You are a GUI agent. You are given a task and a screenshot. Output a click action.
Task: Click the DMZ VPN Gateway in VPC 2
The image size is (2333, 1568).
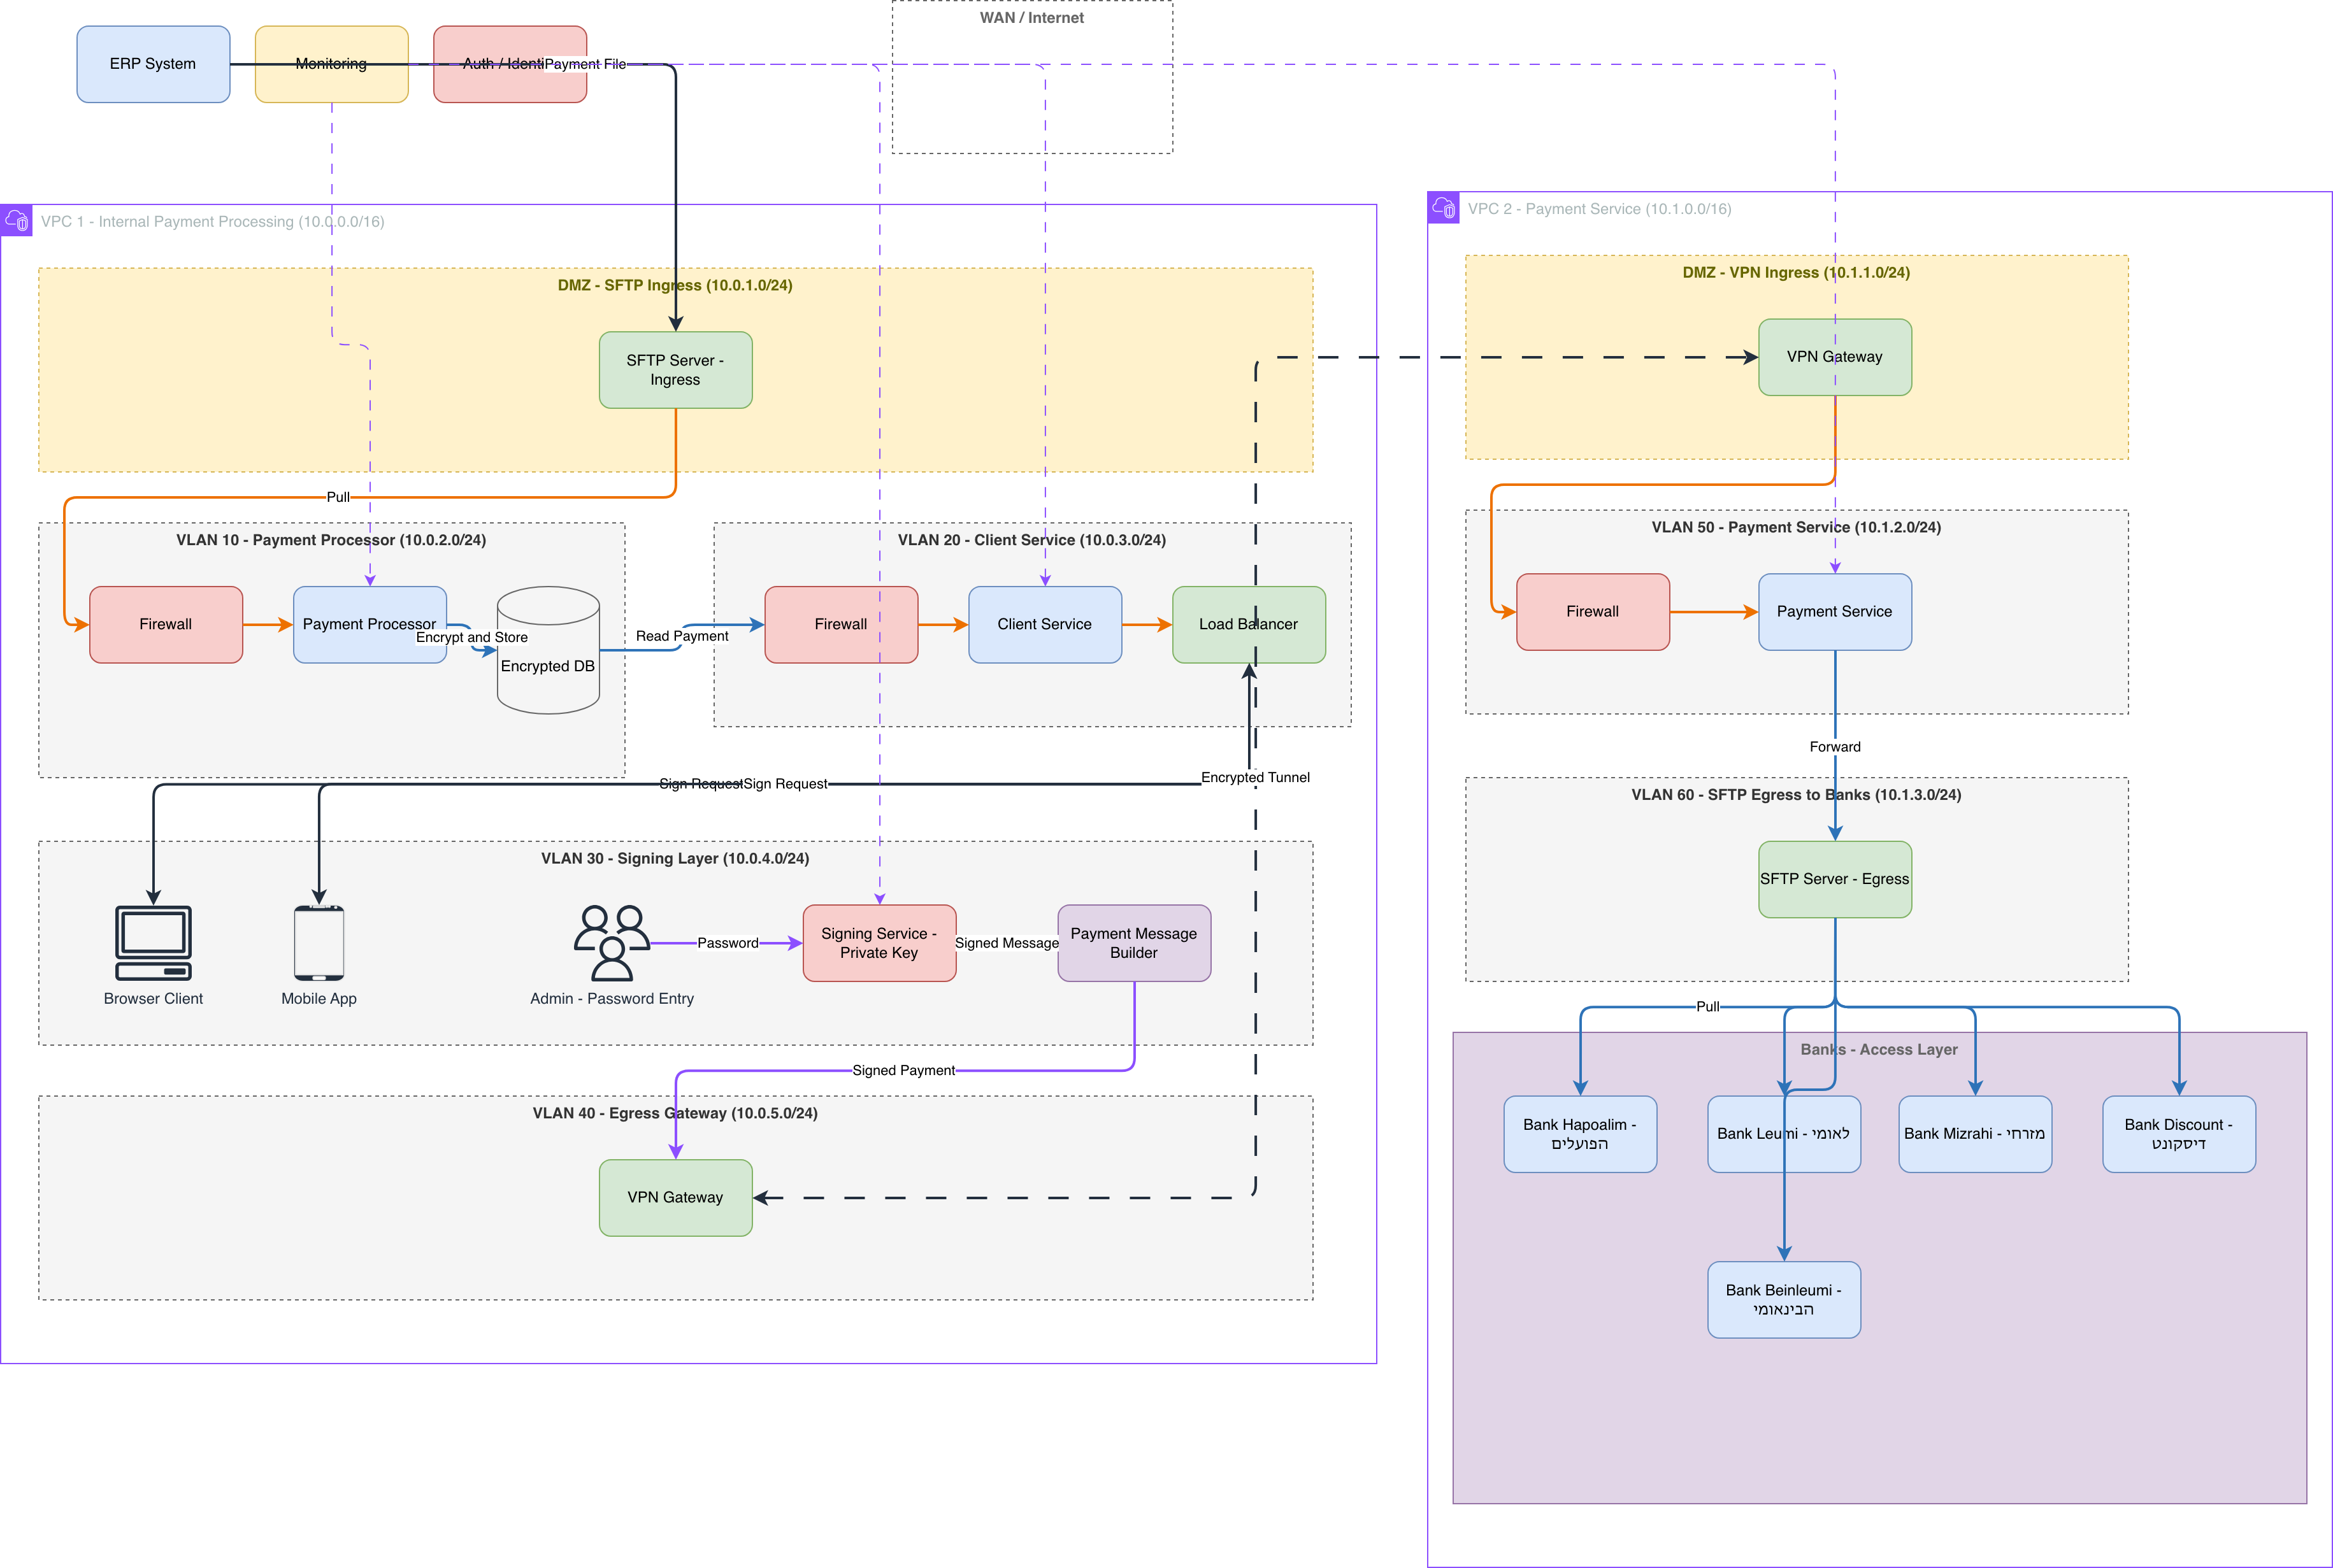1835,357
